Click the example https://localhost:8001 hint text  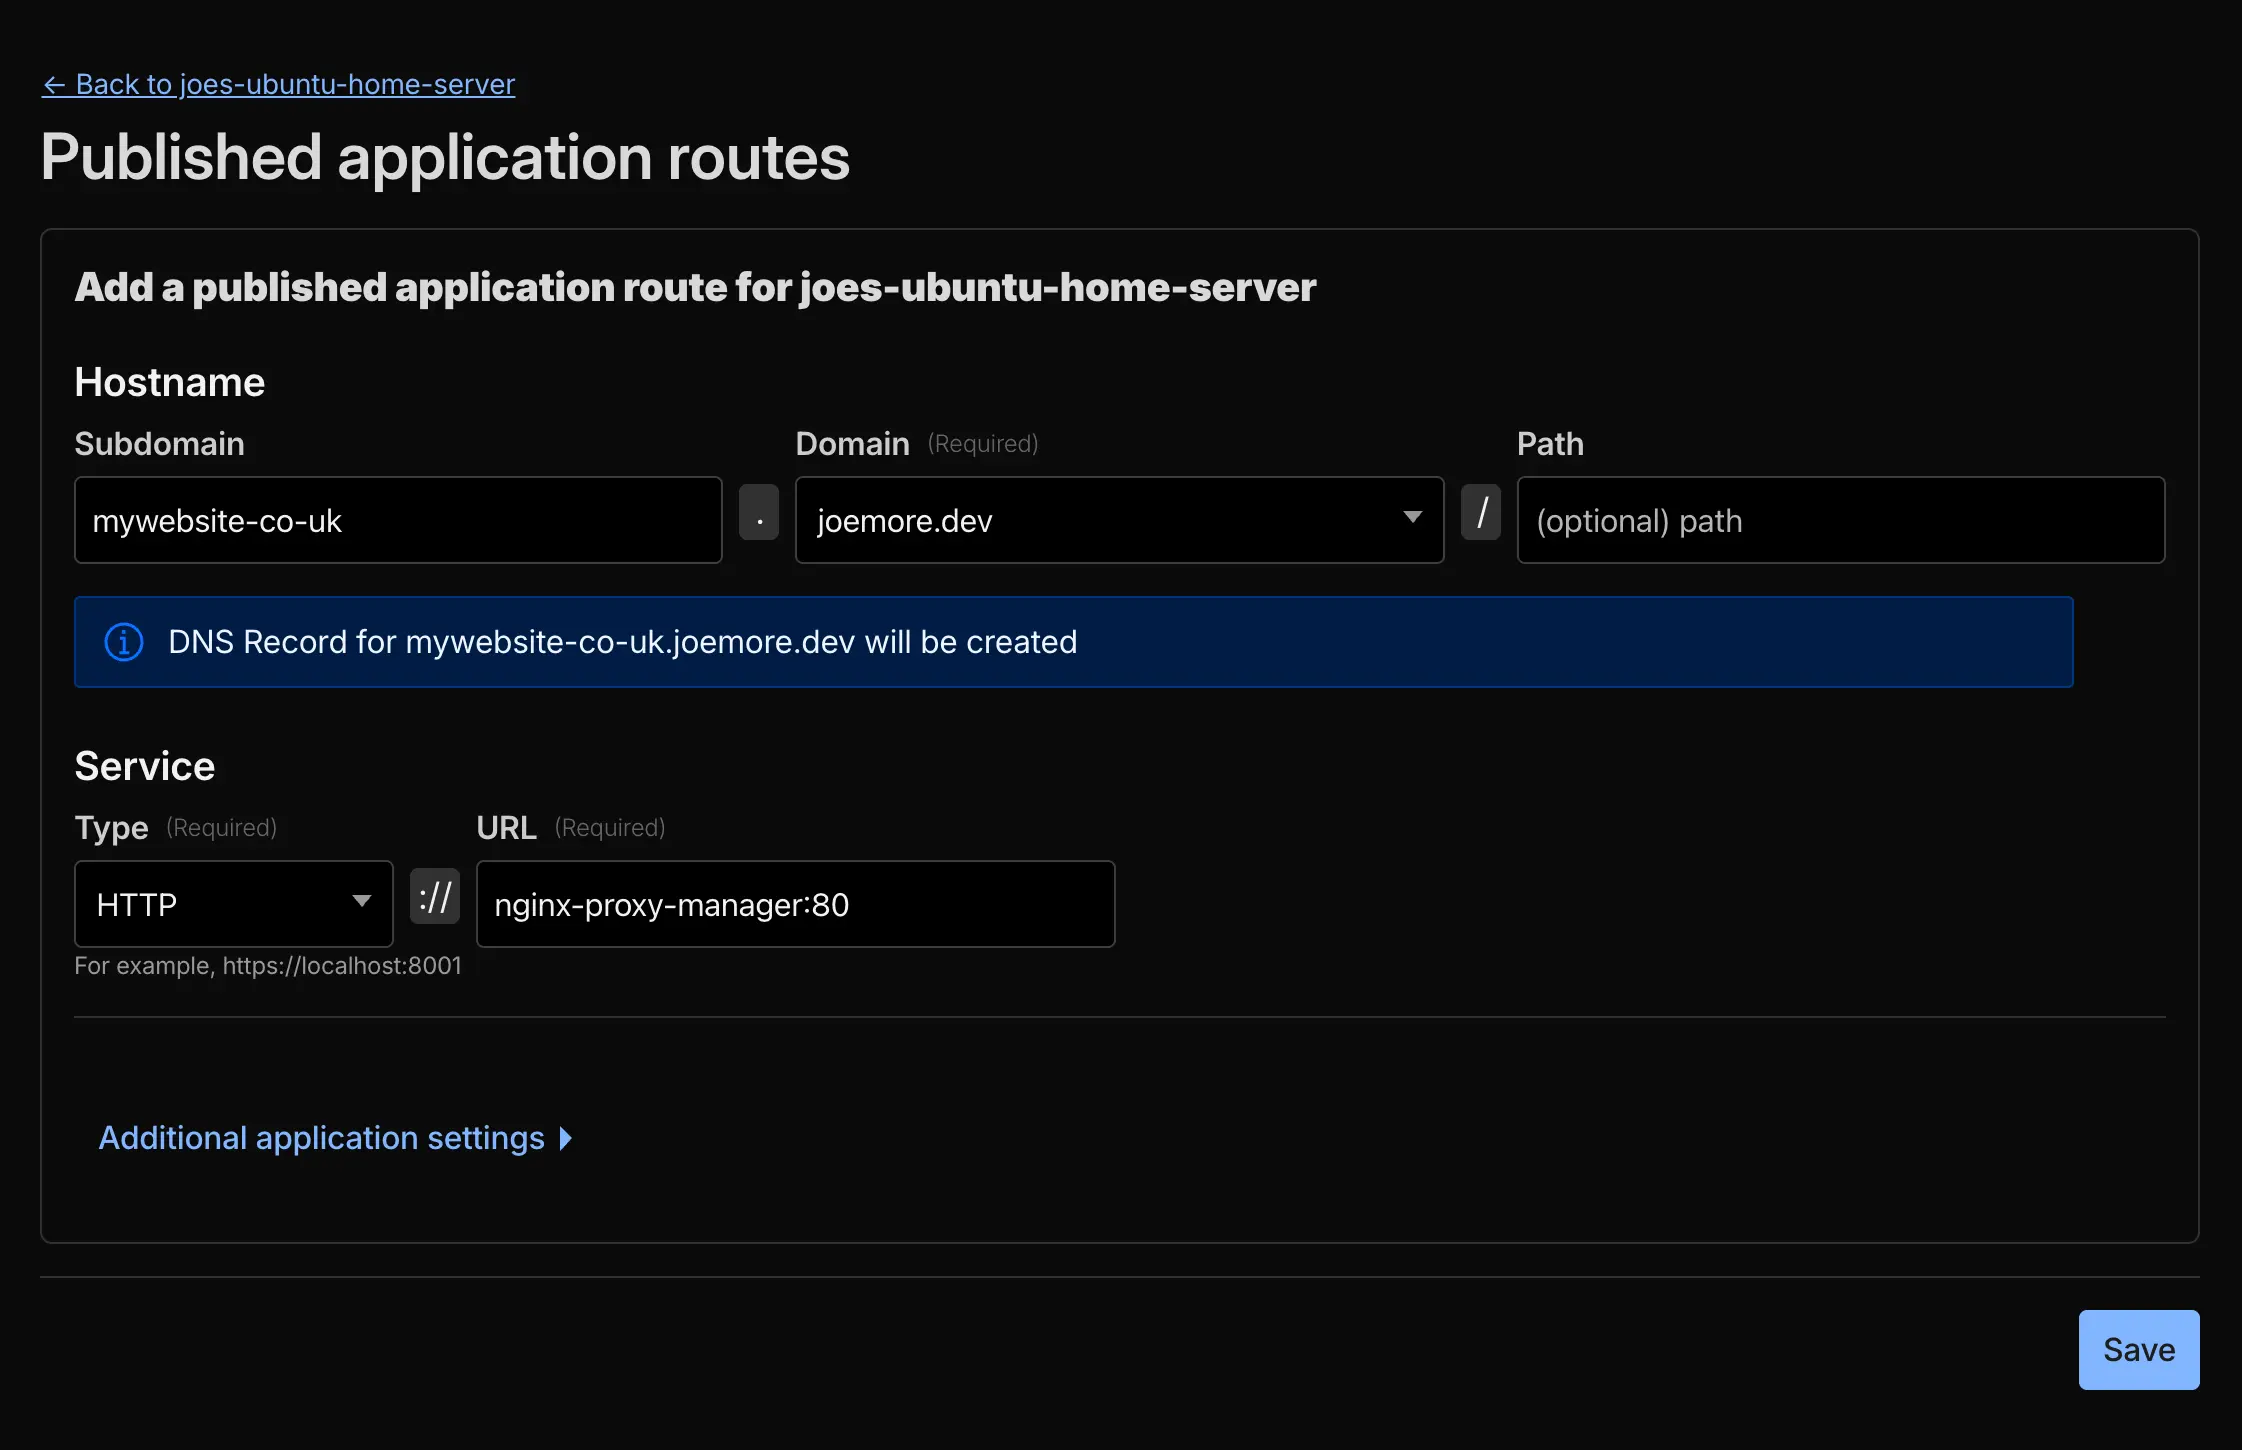click(x=268, y=966)
